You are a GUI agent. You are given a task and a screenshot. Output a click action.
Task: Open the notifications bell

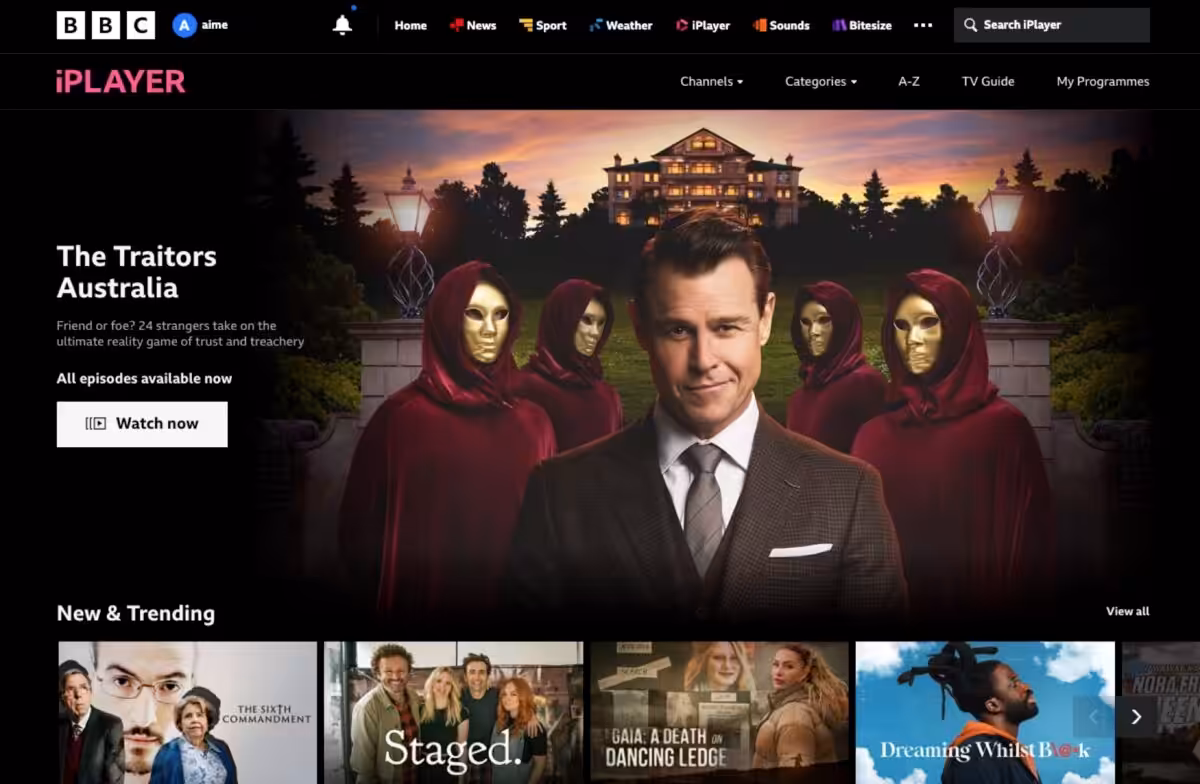pos(342,25)
